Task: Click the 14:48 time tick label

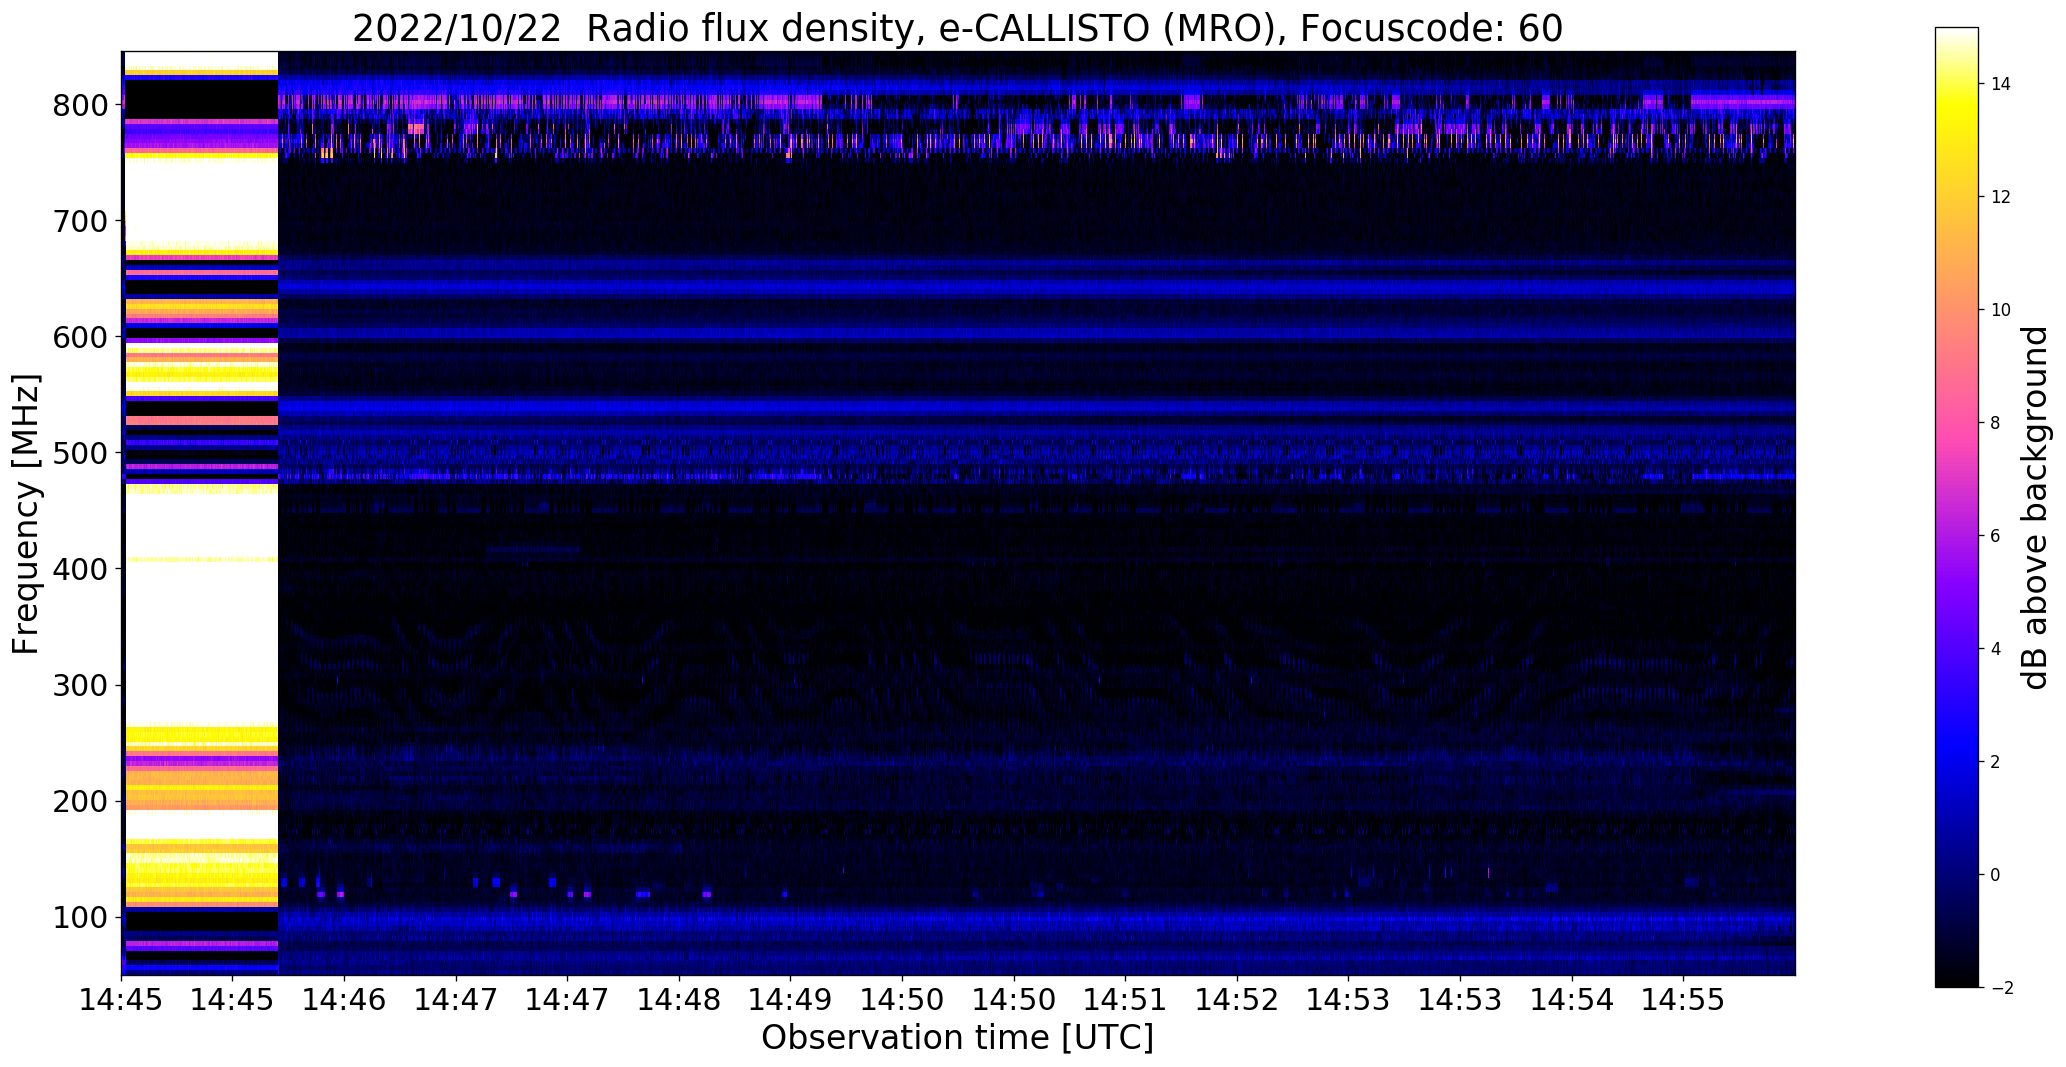Action: [x=680, y=999]
